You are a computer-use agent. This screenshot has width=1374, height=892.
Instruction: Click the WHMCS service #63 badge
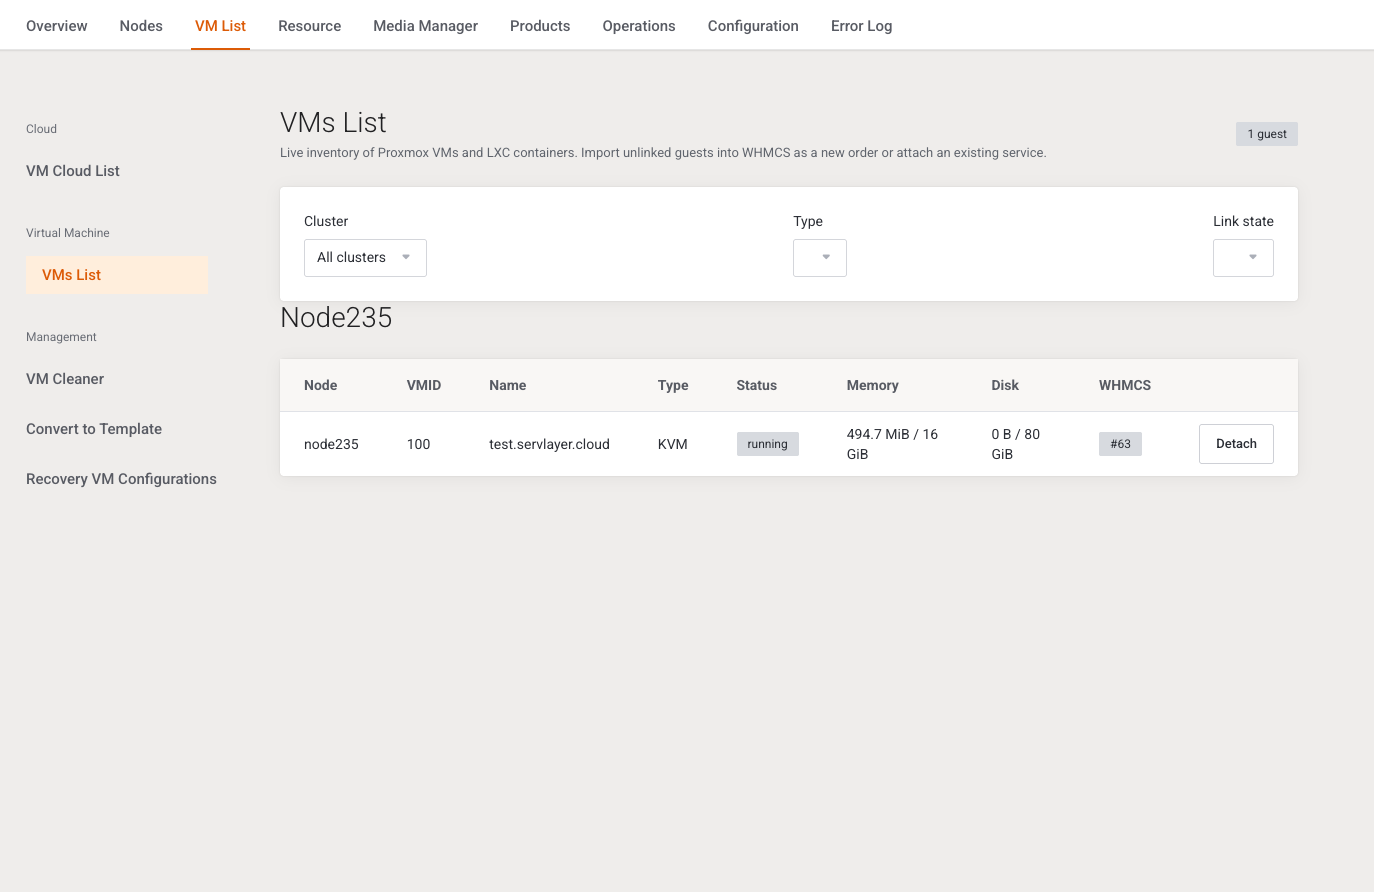tap(1120, 444)
